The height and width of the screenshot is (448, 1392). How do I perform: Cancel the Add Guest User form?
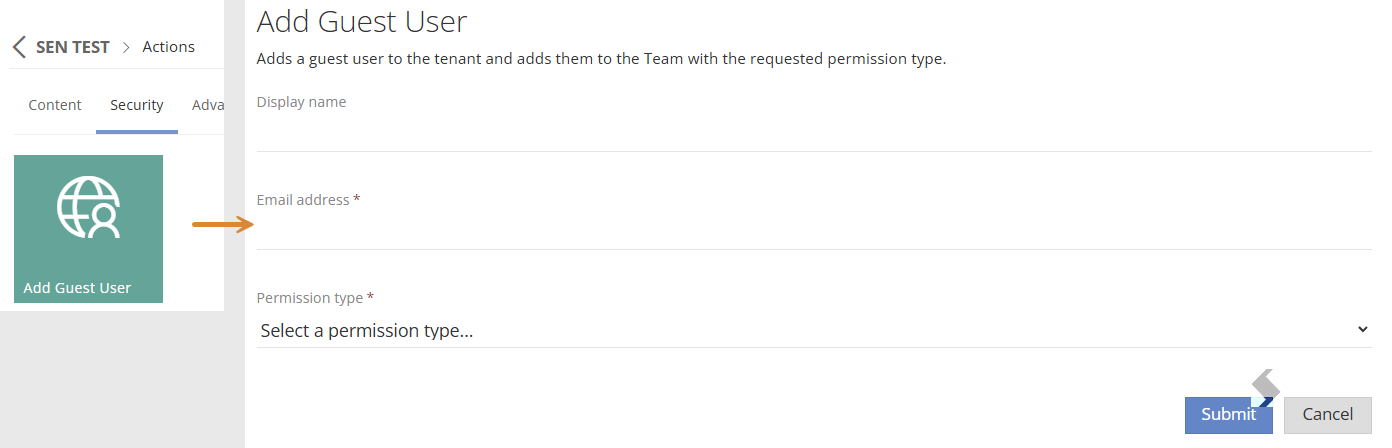click(1328, 415)
